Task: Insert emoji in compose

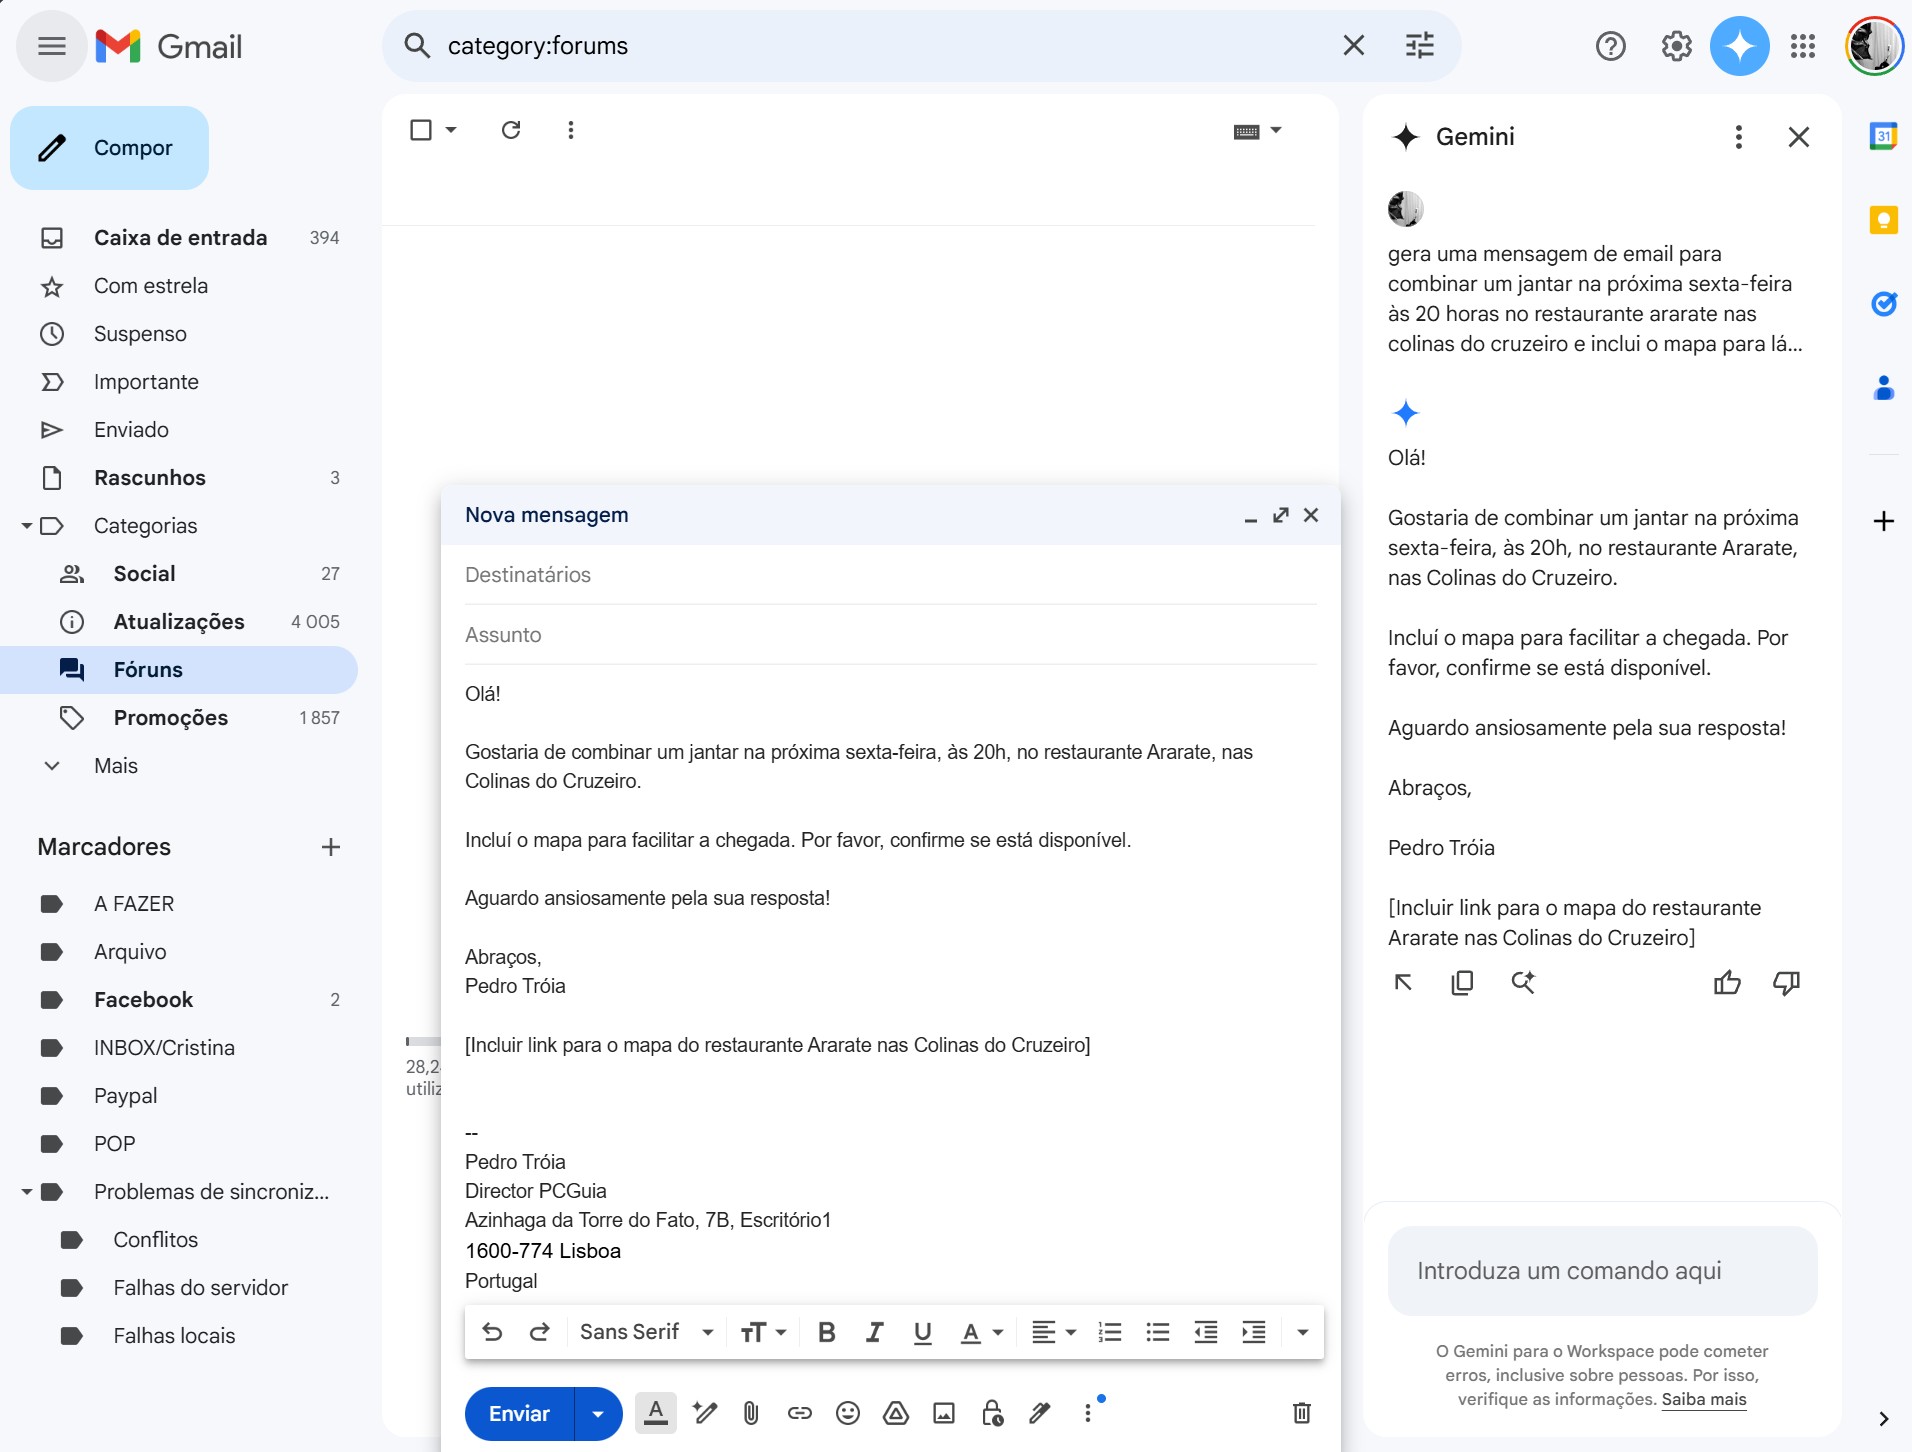Action: point(847,1413)
